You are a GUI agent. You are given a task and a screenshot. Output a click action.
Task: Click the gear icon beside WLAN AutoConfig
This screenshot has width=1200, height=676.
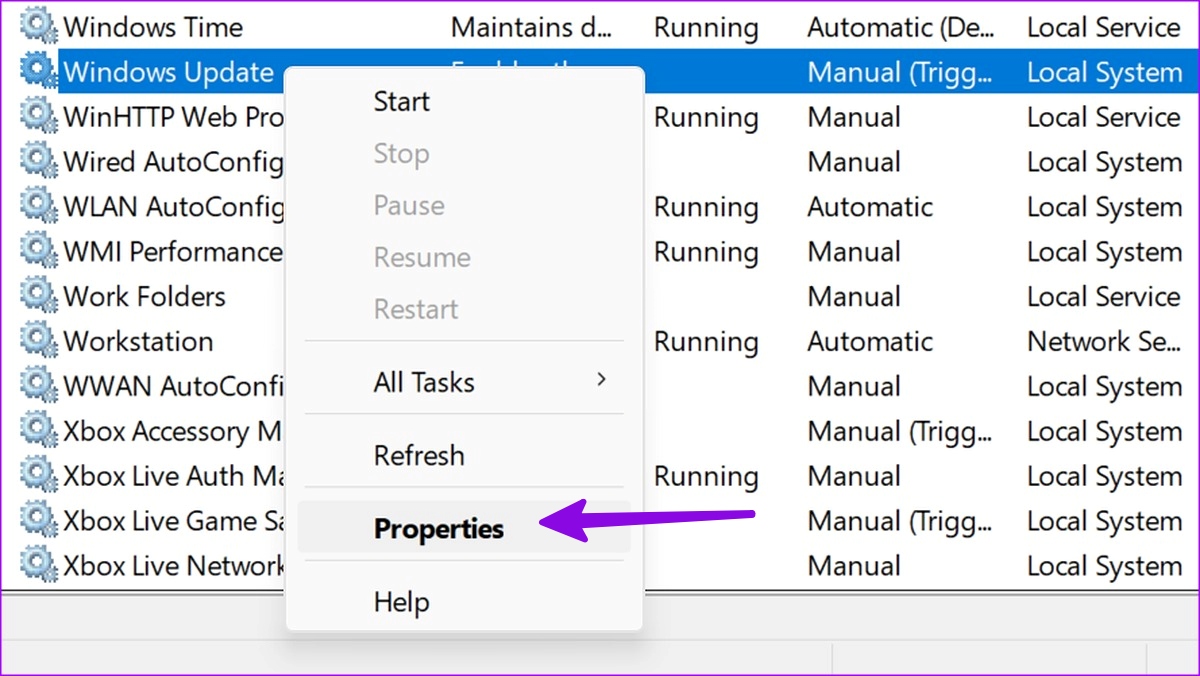pyautogui.click(x=39, y=206)
